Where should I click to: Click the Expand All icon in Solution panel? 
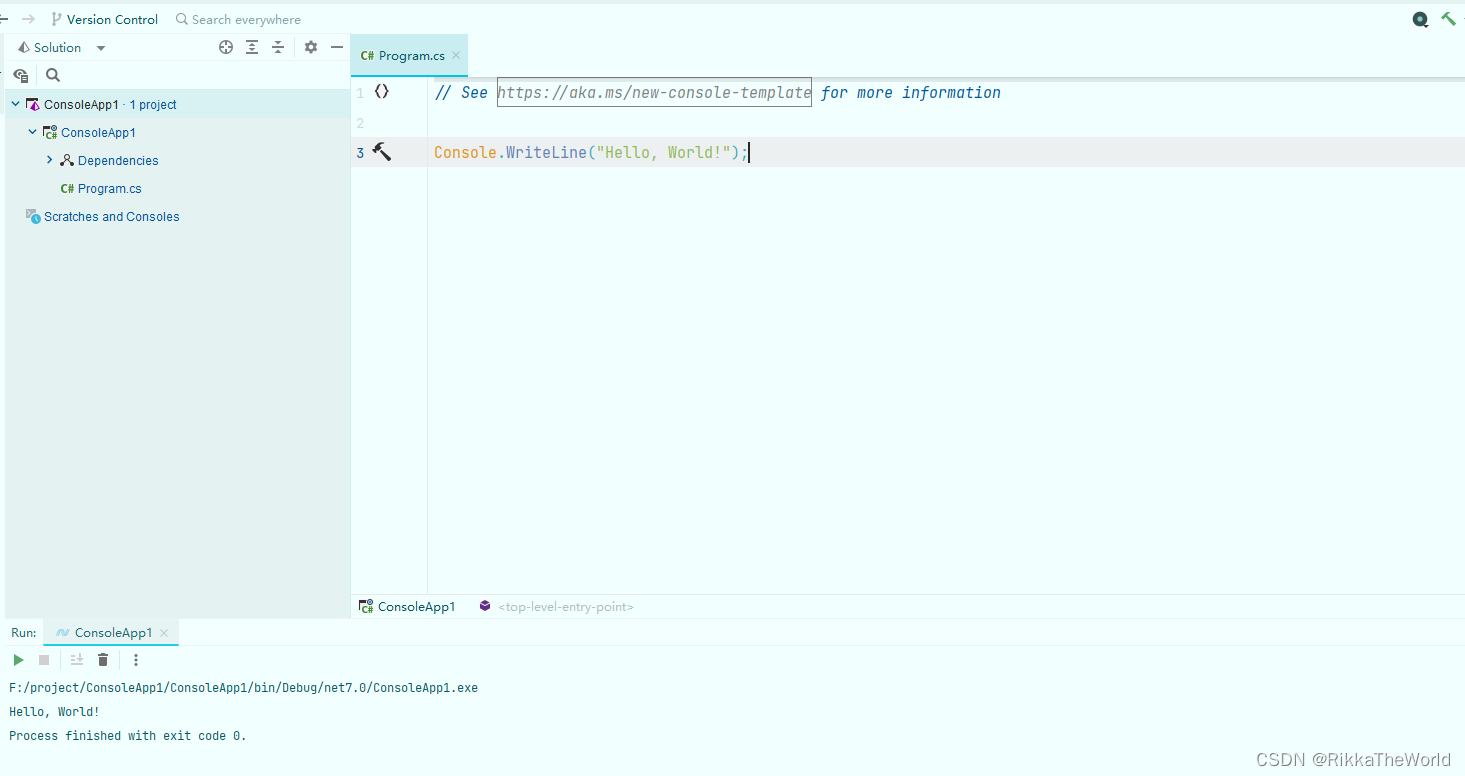pos(252,47)
